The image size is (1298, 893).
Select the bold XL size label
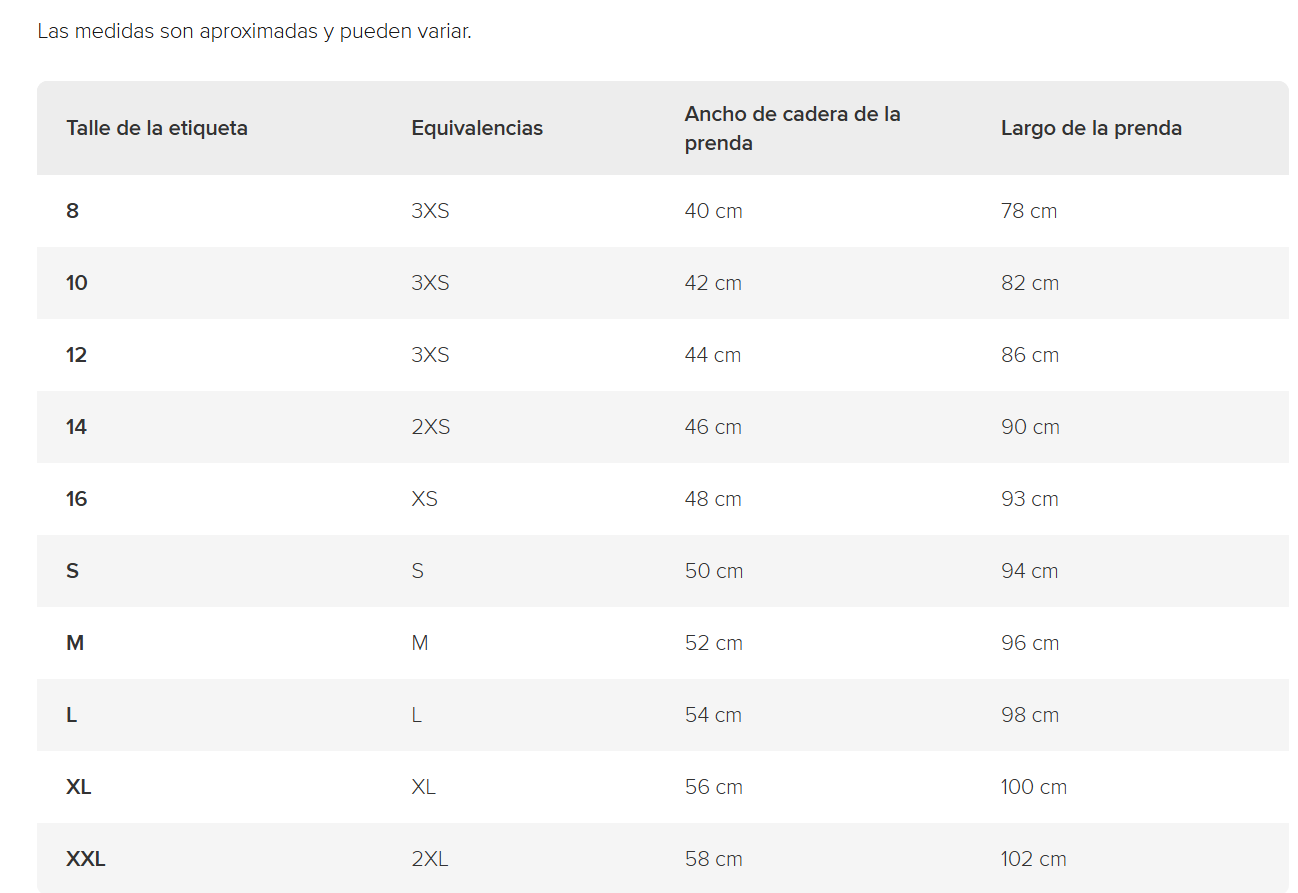coord(78,787)
